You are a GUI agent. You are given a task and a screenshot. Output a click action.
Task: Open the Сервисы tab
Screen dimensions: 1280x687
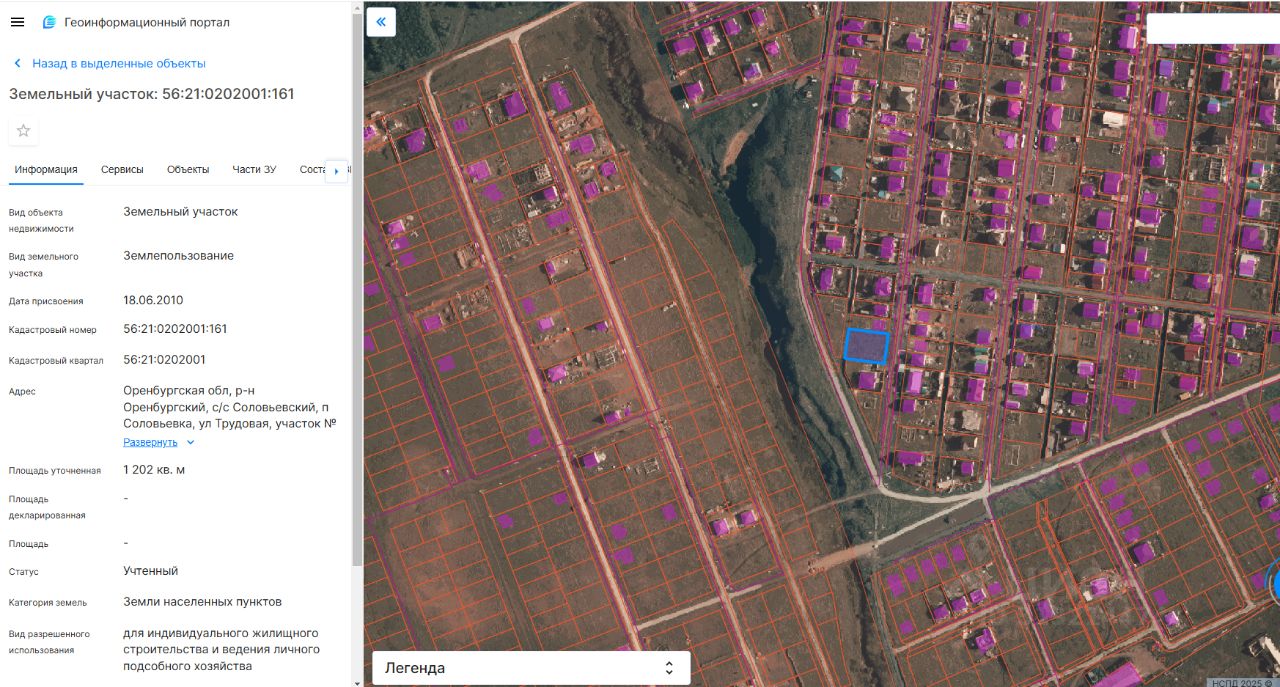point(122,170)
